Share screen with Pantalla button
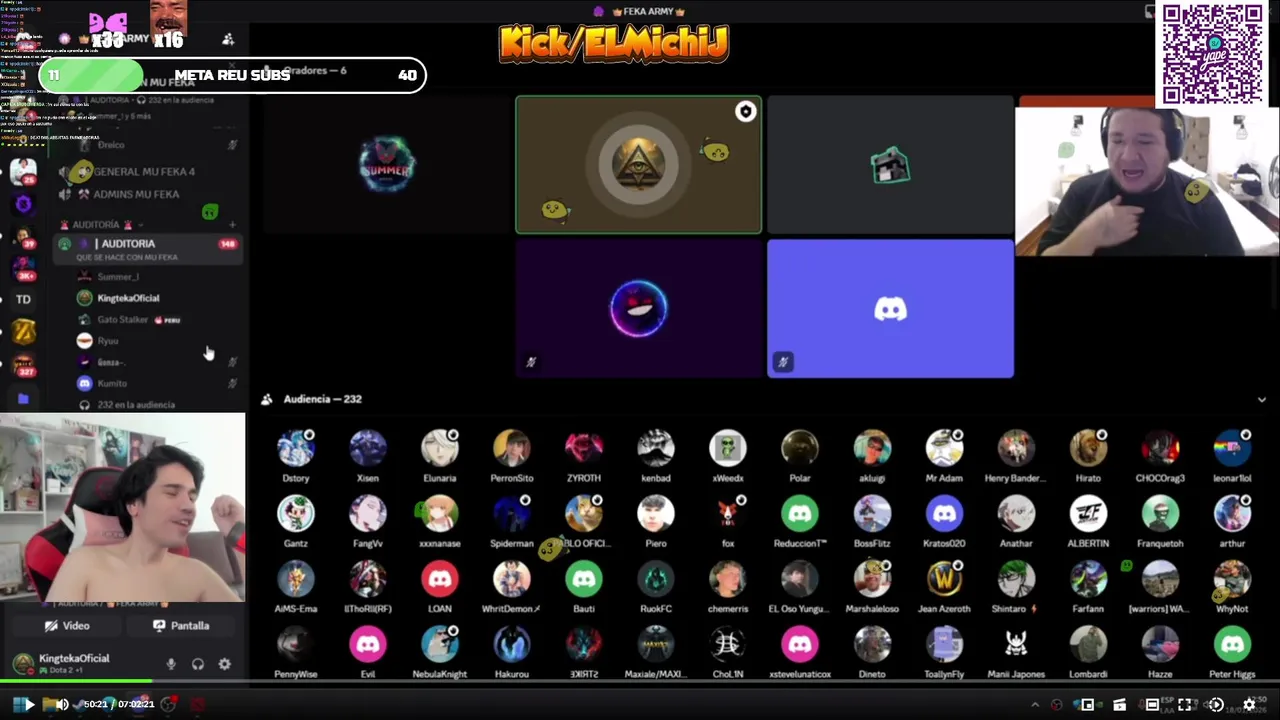 [x=181, y=626]
